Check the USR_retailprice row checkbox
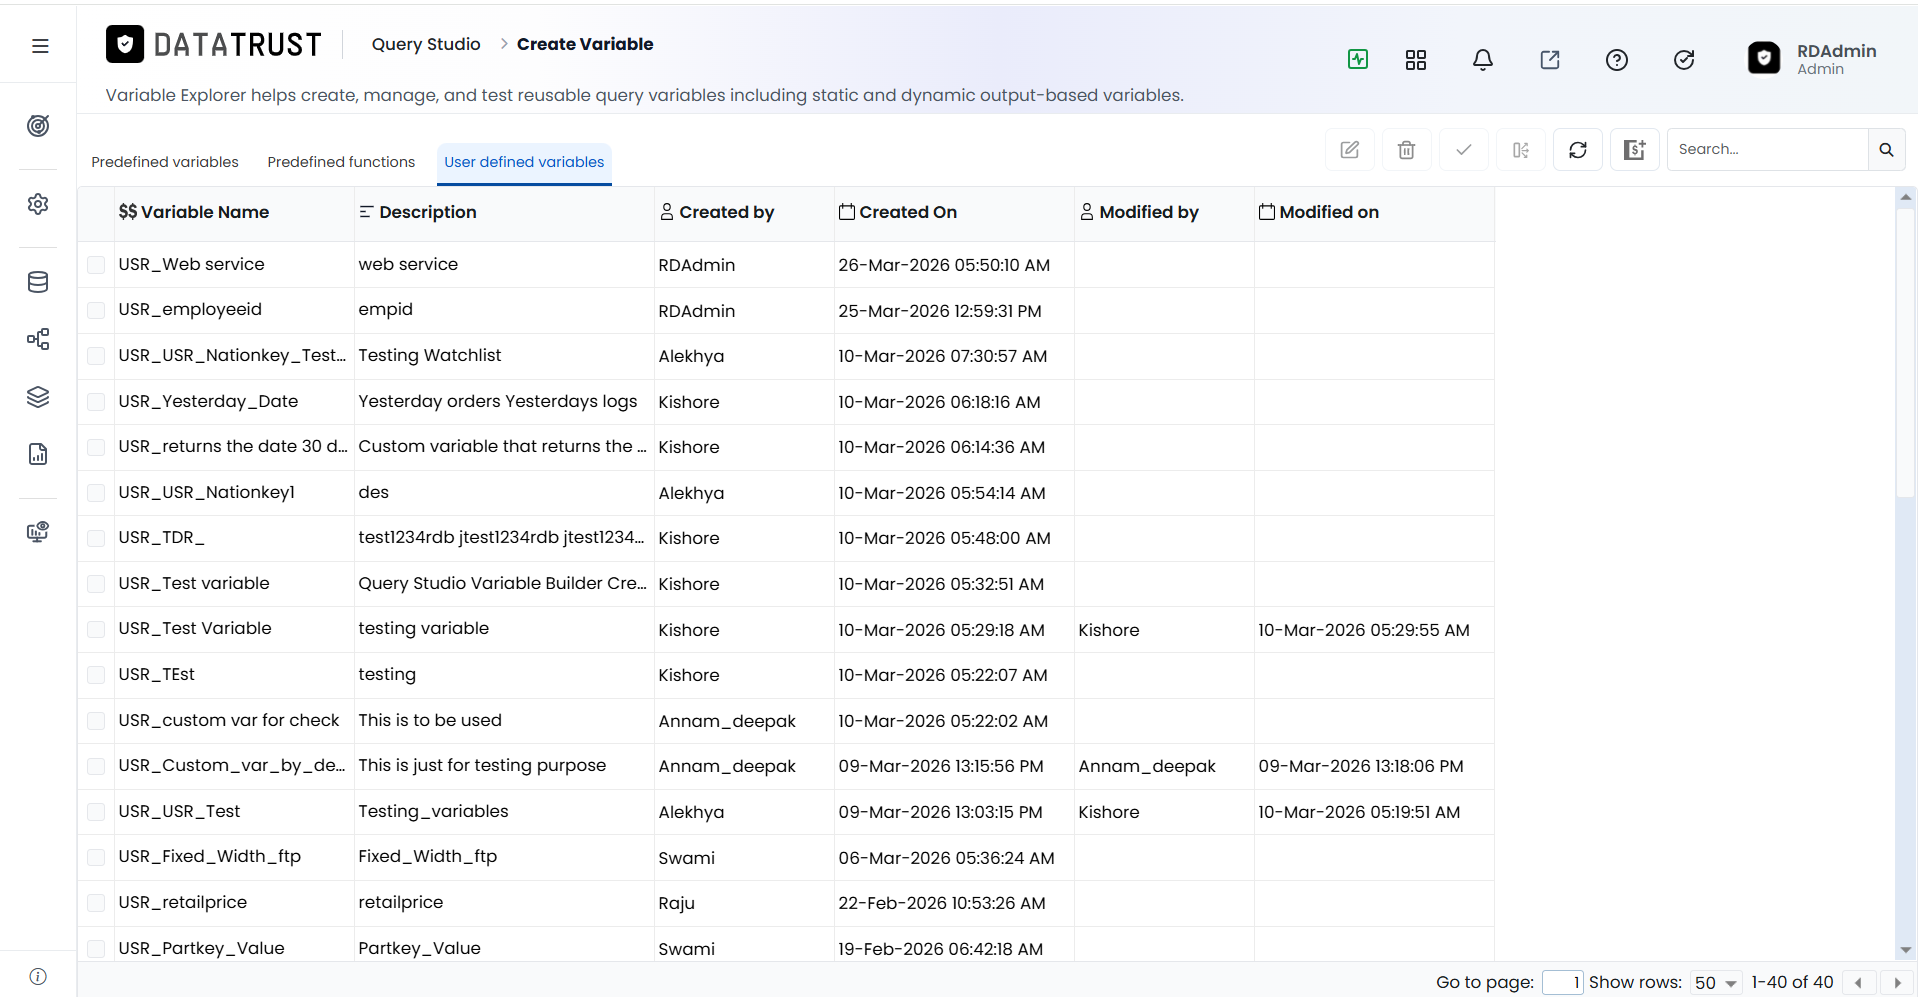The image size is (1918, 997). click(96, 903)
